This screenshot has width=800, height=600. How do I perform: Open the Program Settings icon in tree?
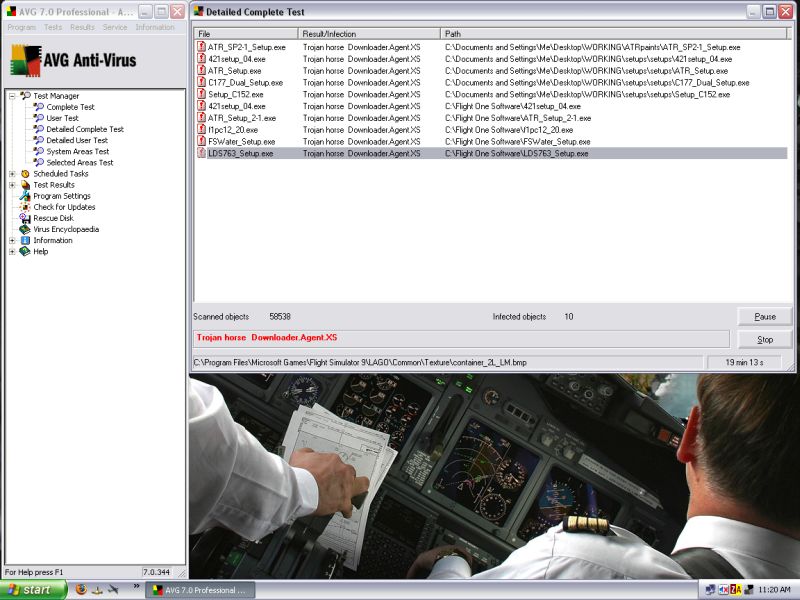click(25, 196)
